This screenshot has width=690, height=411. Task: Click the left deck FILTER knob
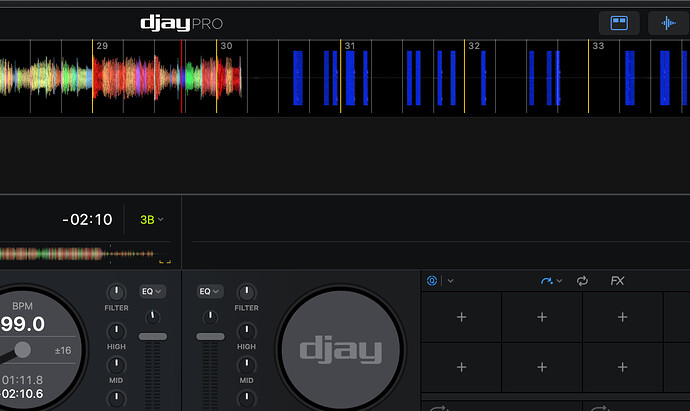point(117,291)
